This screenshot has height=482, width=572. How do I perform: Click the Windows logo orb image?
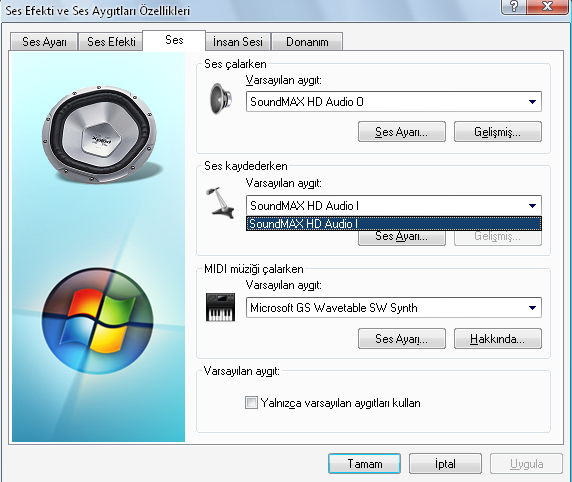coord(98,321)
